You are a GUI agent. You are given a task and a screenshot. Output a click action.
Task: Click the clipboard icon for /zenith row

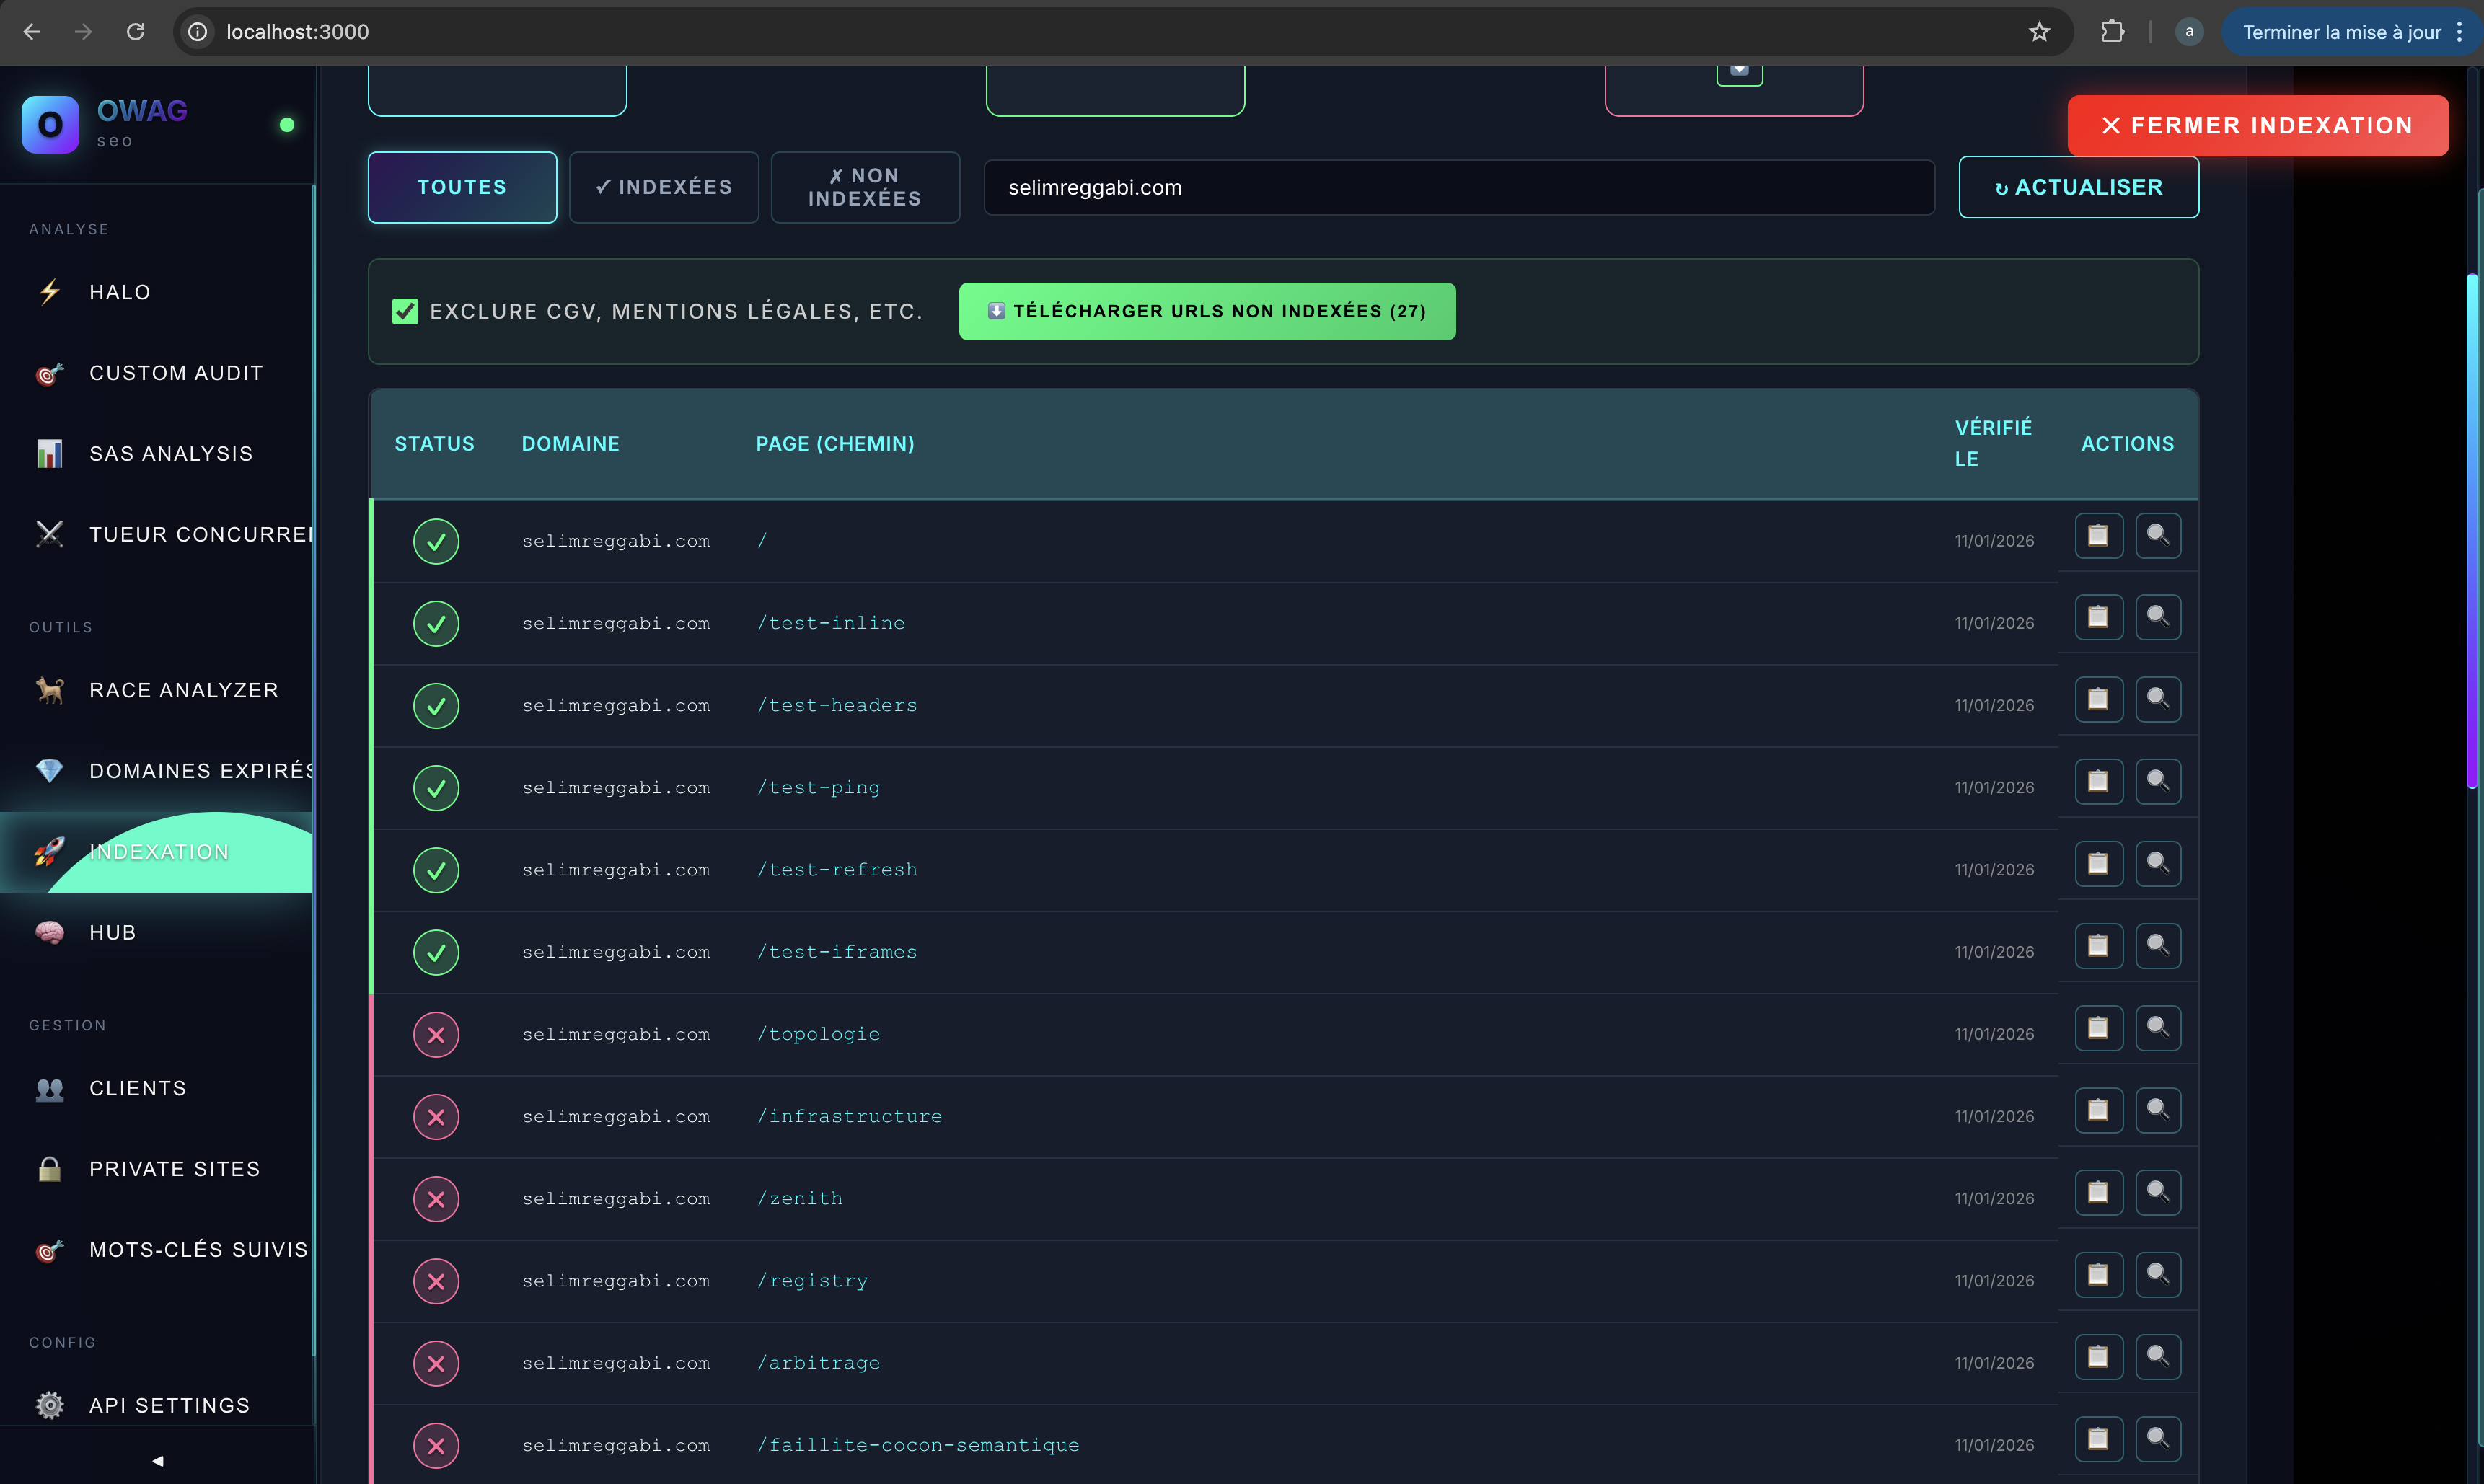click(x=2098, y=1193)
